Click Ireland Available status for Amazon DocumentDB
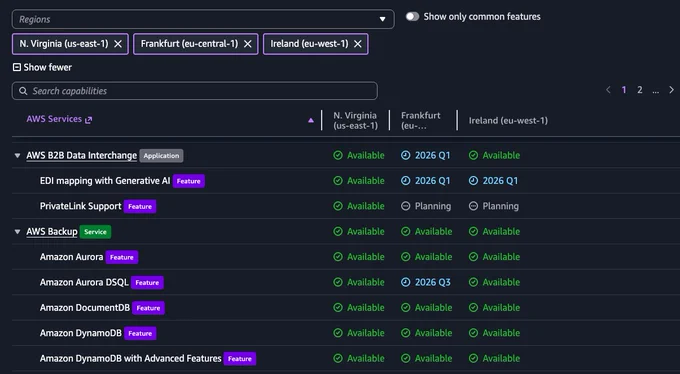This screenshot has width=680, height=374. (494, 308)
